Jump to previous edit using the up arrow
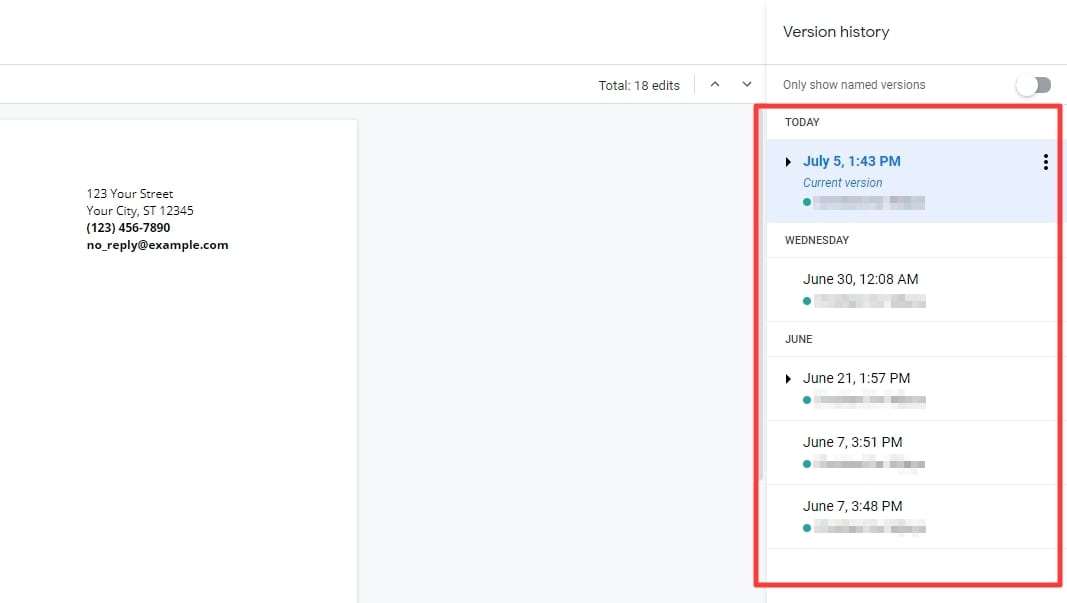Viewport: 1067px width, 603px height. click(x=715, y=84)
